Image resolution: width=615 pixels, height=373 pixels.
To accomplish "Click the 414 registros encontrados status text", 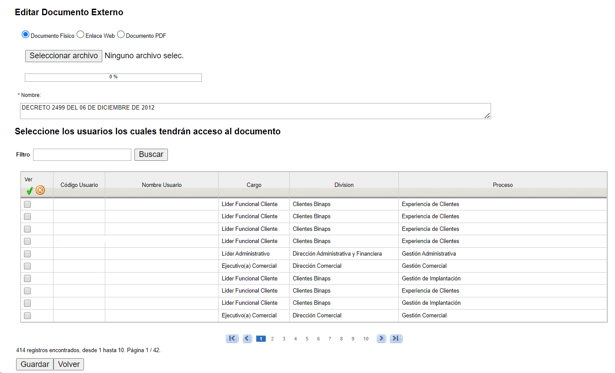I will click(88, 350).
